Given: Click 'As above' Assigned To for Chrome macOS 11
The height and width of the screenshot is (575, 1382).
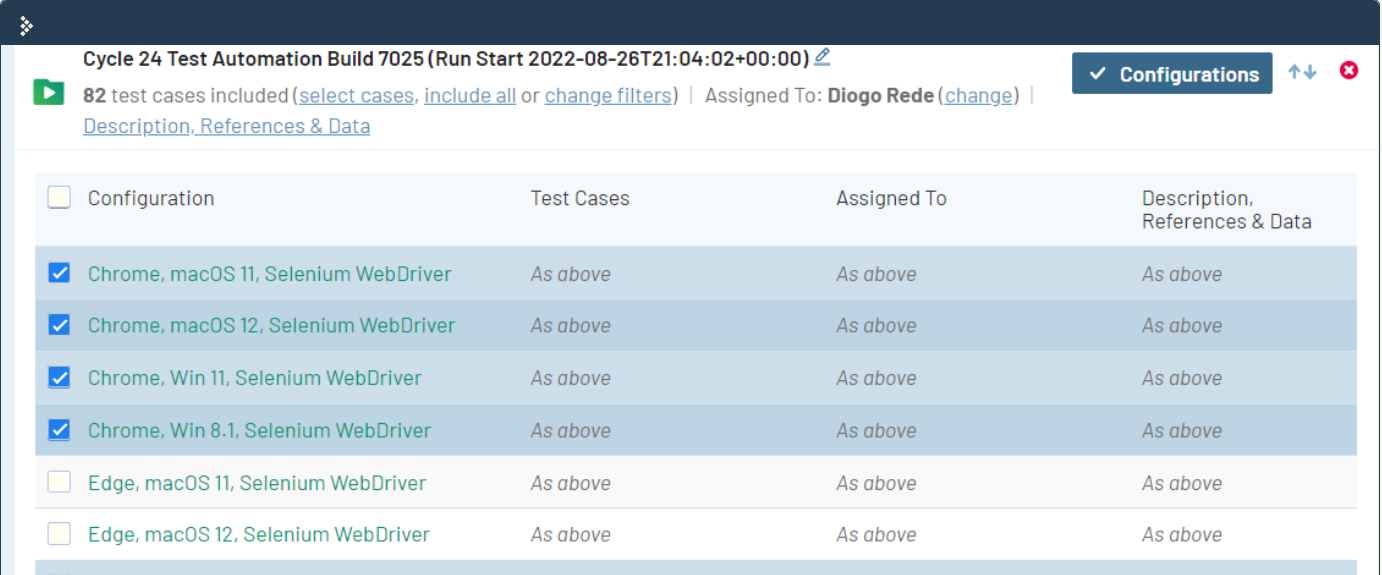Looking at the screenshot, I should (876, 274).
